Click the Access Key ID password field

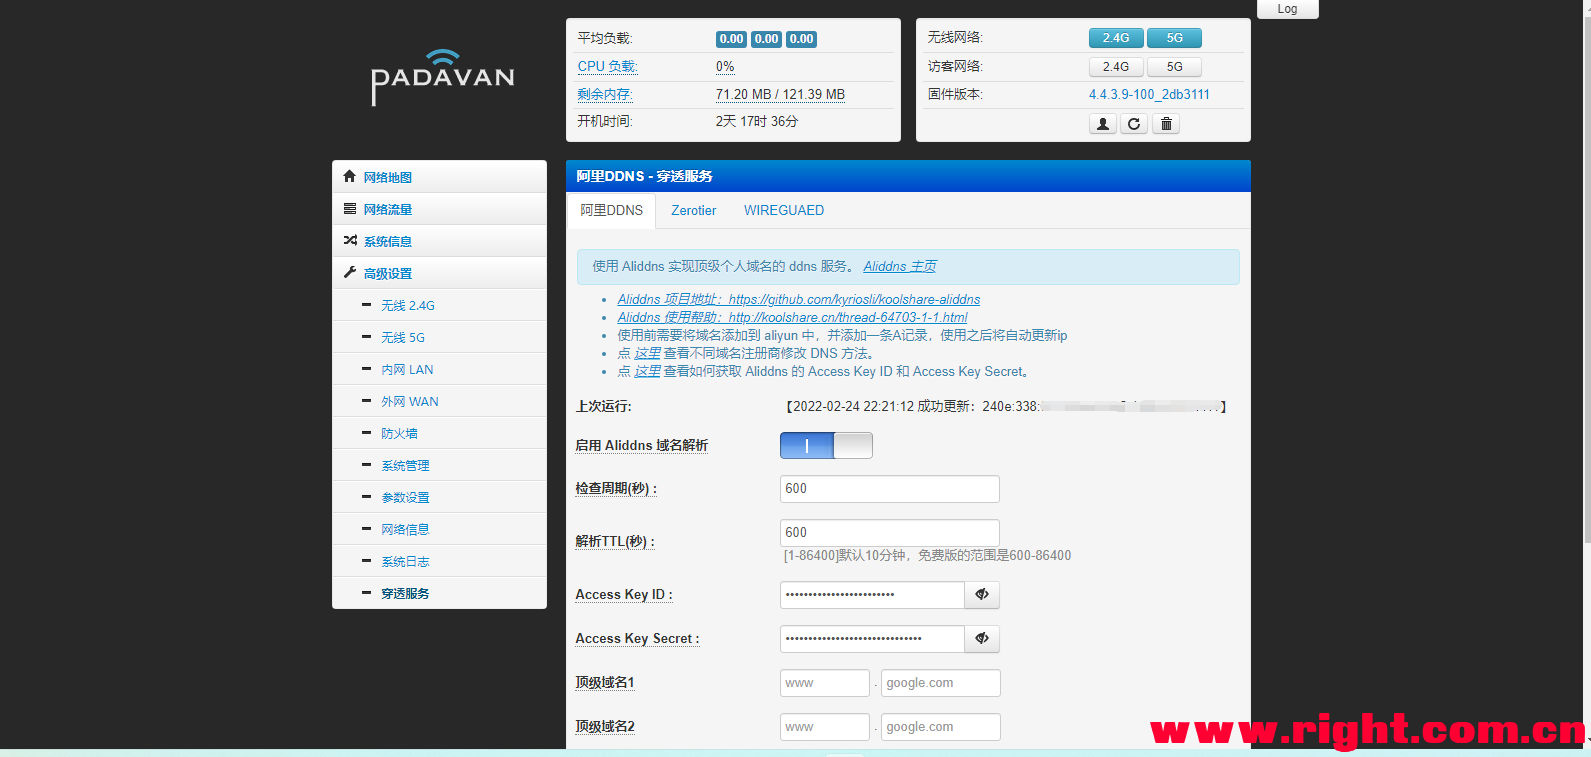click(872, 595)
